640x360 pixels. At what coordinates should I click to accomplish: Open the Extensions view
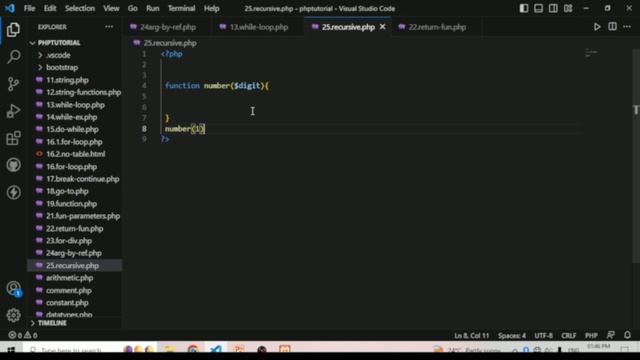(13, 138)
